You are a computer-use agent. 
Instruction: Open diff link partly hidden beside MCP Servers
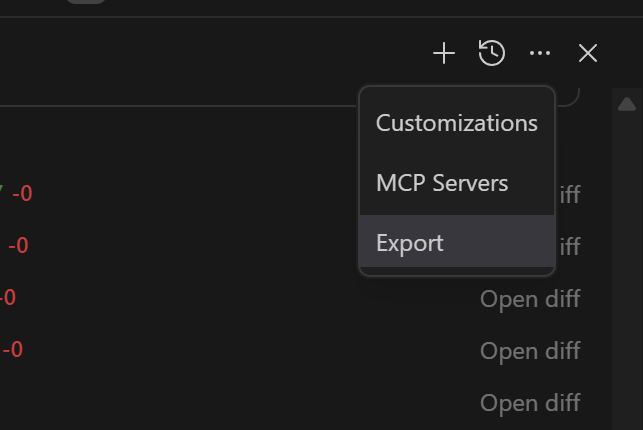568,194
